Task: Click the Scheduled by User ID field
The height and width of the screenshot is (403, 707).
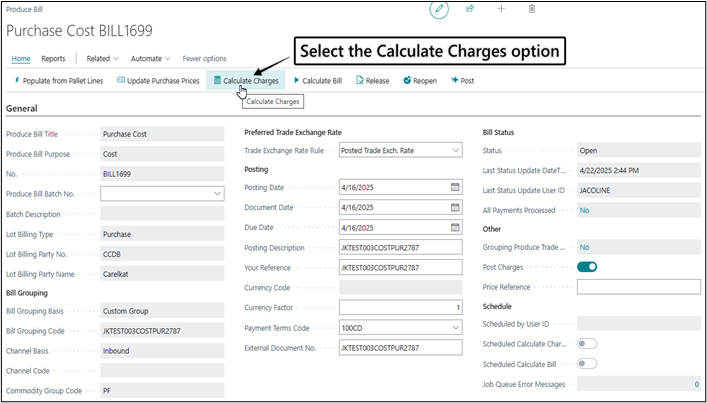Action: pyautogui.click(x=639, y=324)
